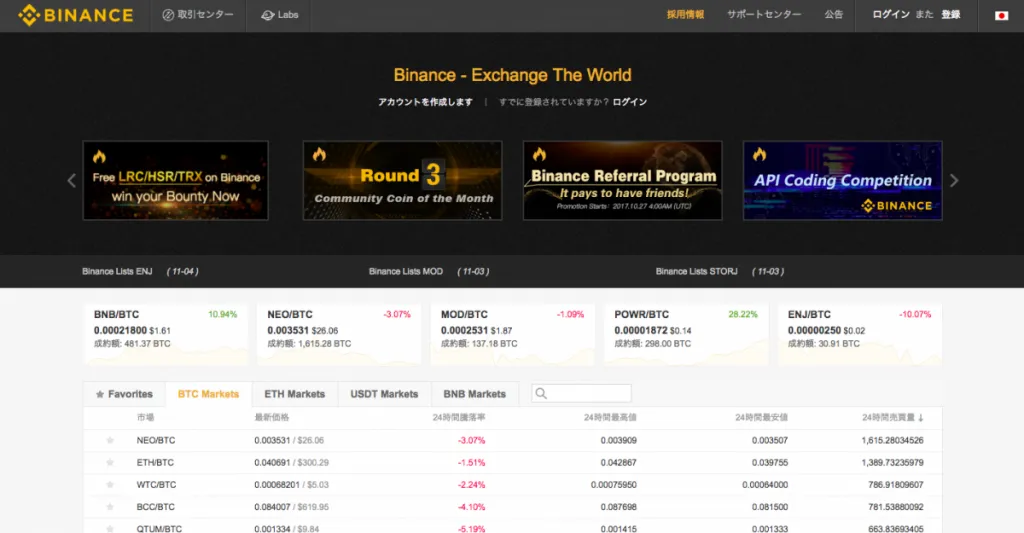Image resolution: width=1024 pixels, height=533 pixels.
Task: Open the ENJ/BTC ticker card
Action: click(860, 334)
